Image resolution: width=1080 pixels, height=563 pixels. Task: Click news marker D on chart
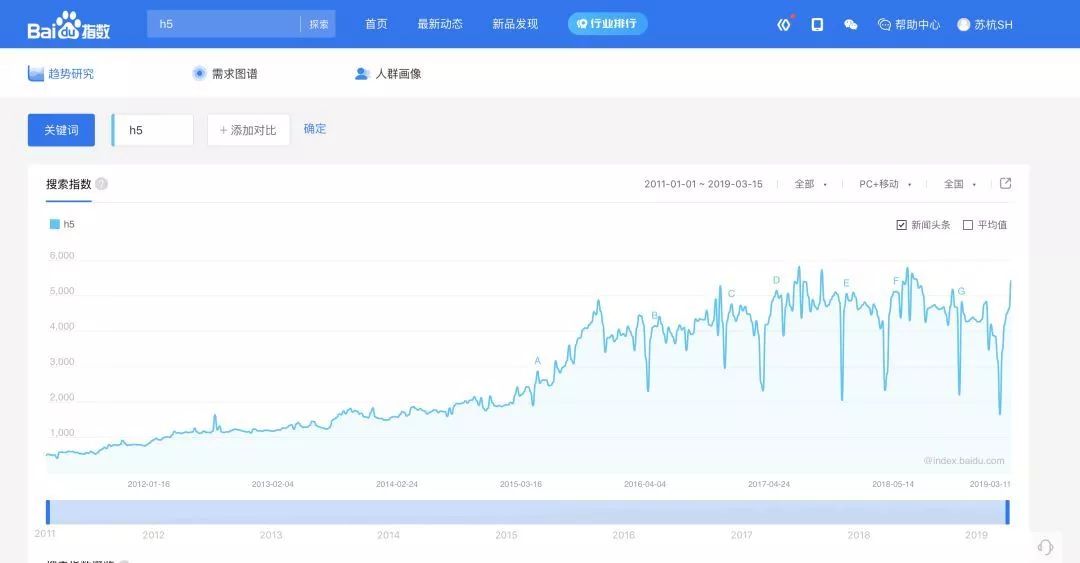(776, 280)
